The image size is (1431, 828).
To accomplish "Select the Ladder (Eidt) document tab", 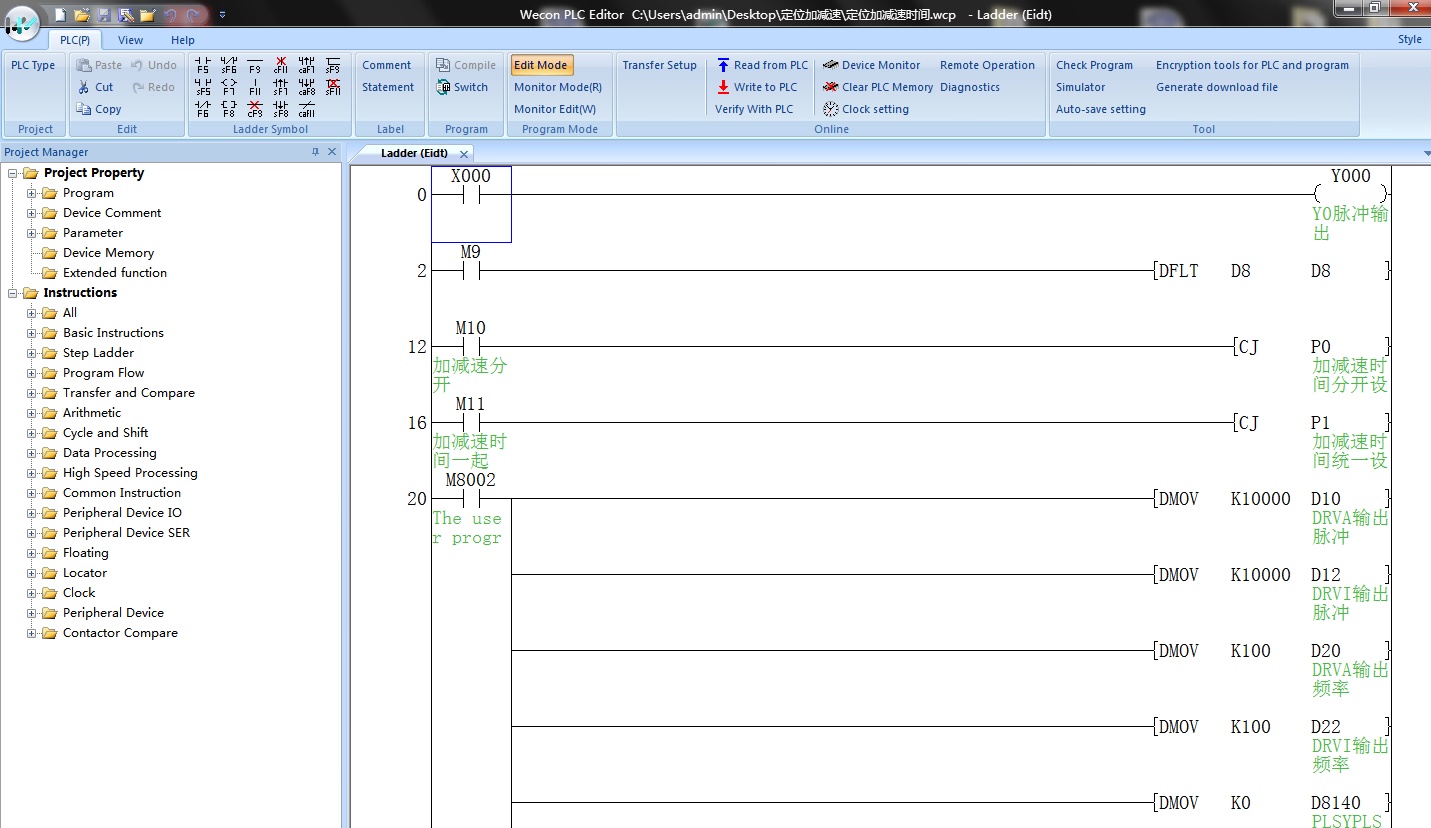I will tap(414, 153).
